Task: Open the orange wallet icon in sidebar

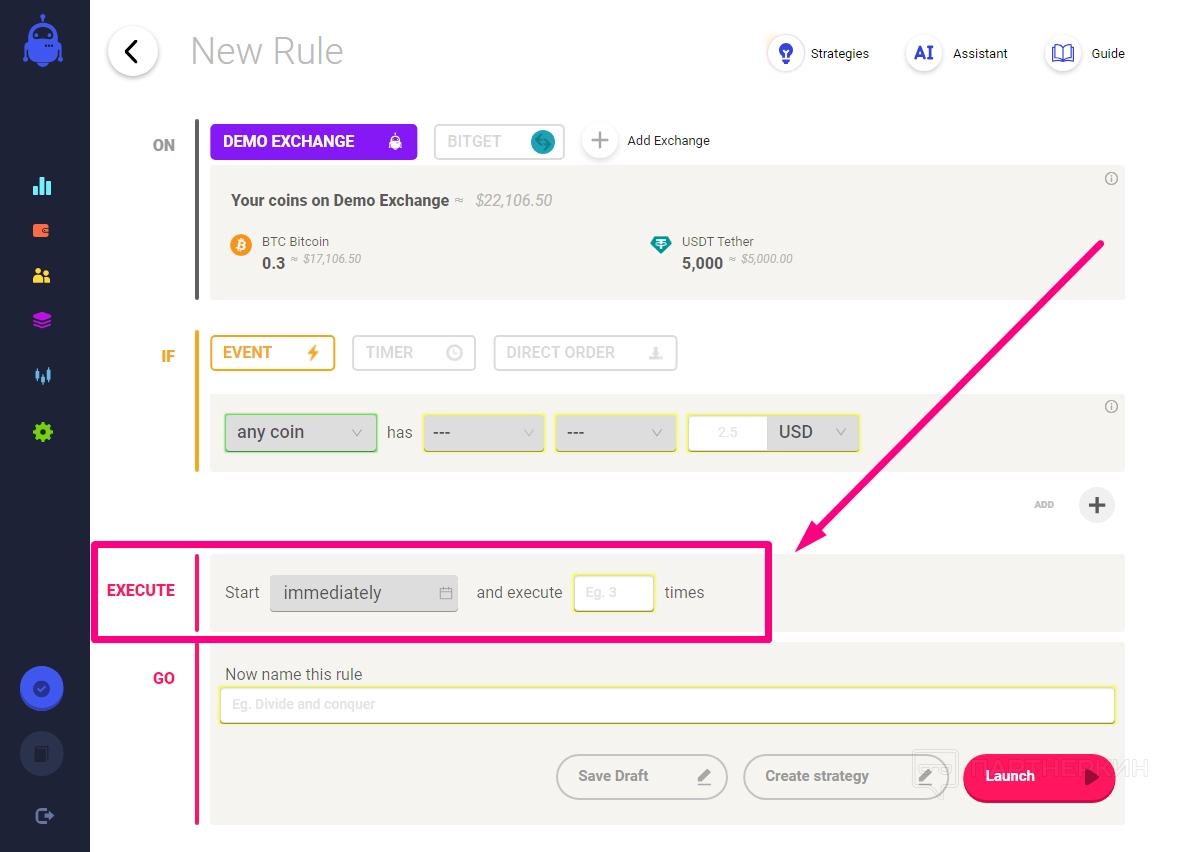Action: click(x=42, y=231)
